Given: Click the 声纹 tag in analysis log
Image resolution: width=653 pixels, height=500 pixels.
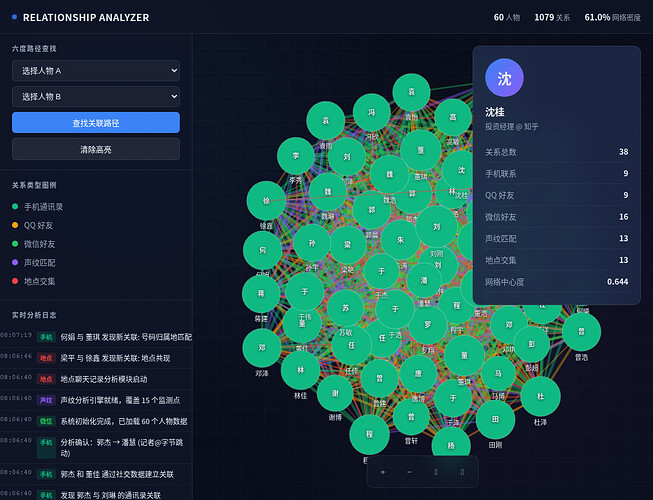Looking at the screenshot, I should pos(46,400).
